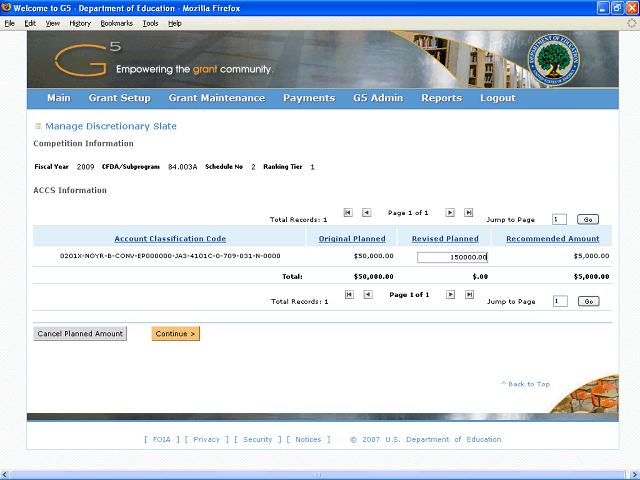The height and width of the screenshot is (480, 640).
Task: Open the FOIA footer link
Action: pos(162,440)
